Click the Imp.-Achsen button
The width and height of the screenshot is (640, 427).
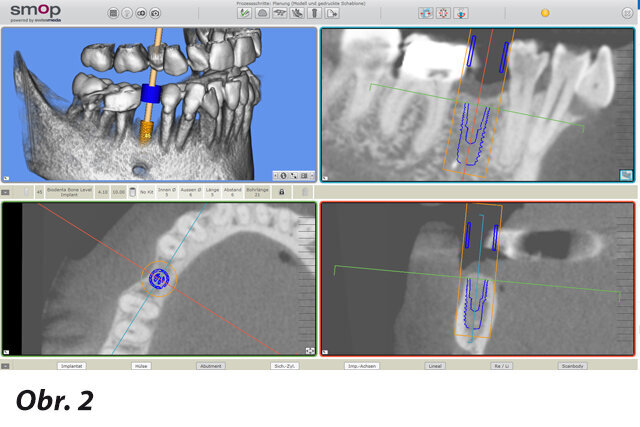point(362,366)
